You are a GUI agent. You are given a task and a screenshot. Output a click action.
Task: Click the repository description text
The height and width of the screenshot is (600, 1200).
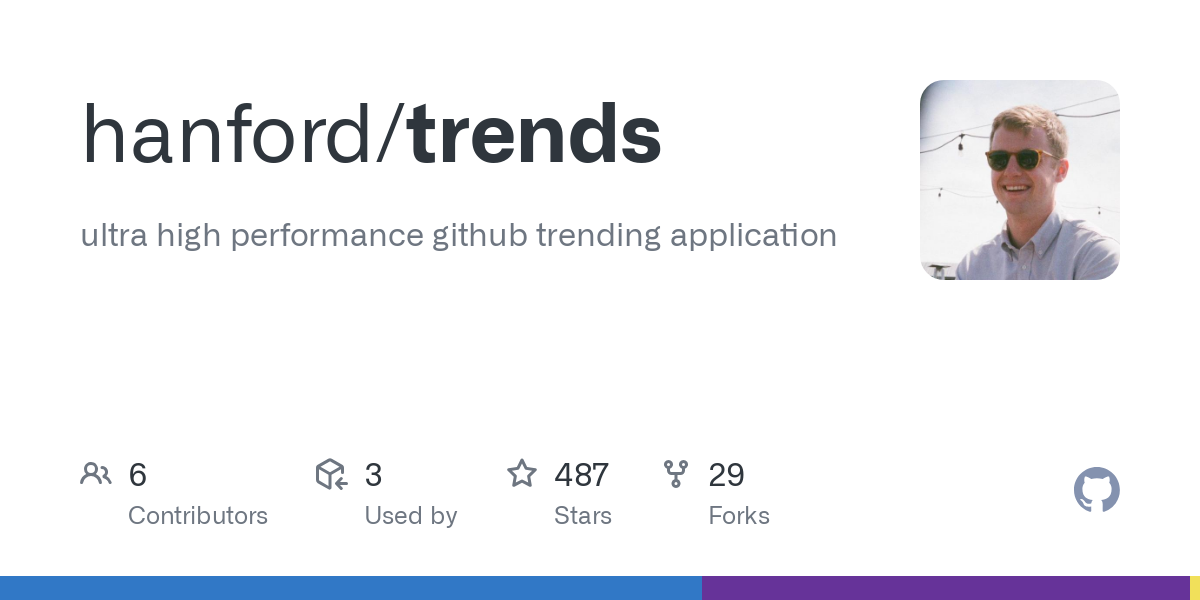point(459,236)
